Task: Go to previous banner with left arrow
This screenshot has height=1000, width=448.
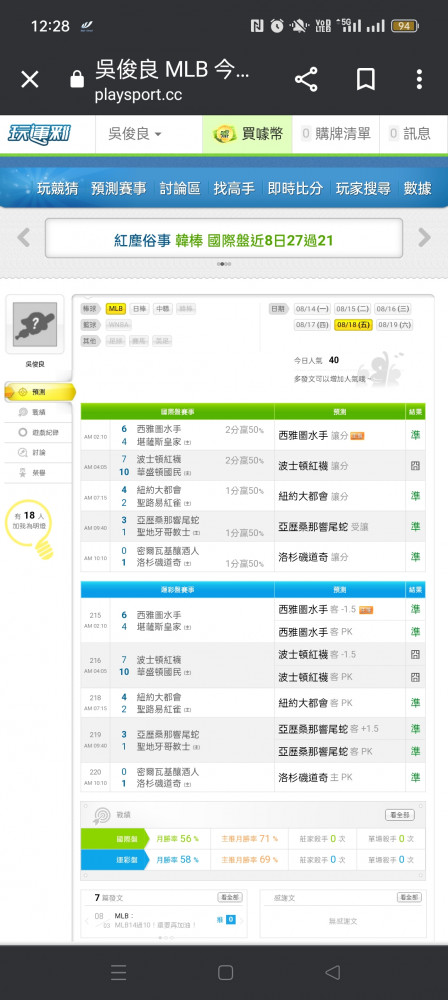Action: pos(24,237)
